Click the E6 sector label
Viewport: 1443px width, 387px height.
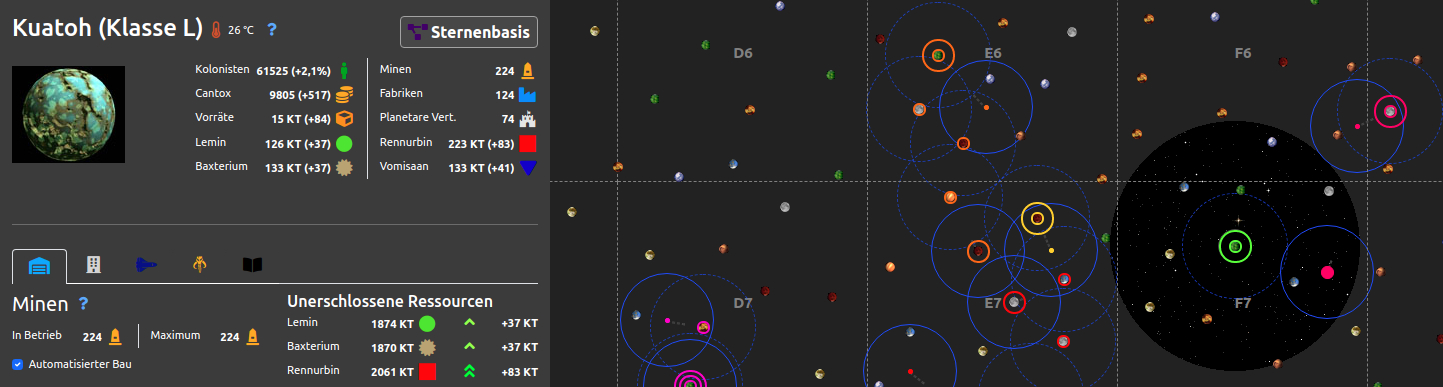click(993, 53)
